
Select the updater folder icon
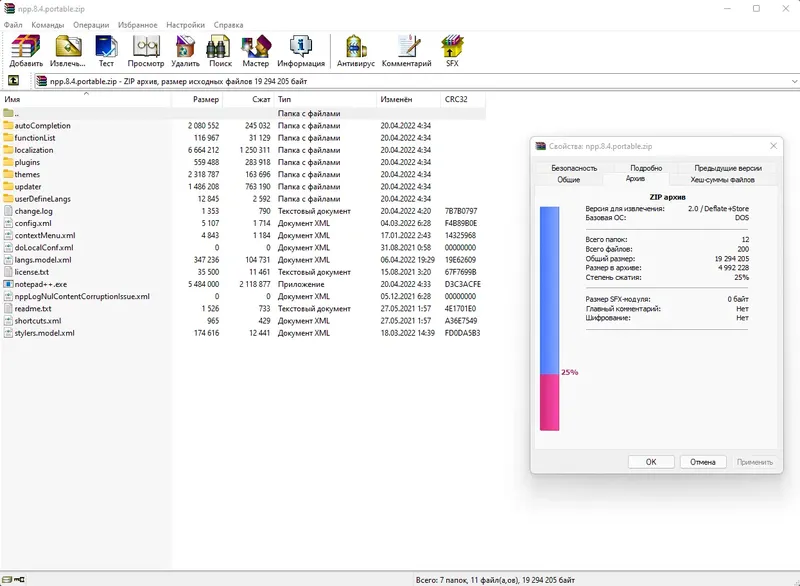[8, 187]
